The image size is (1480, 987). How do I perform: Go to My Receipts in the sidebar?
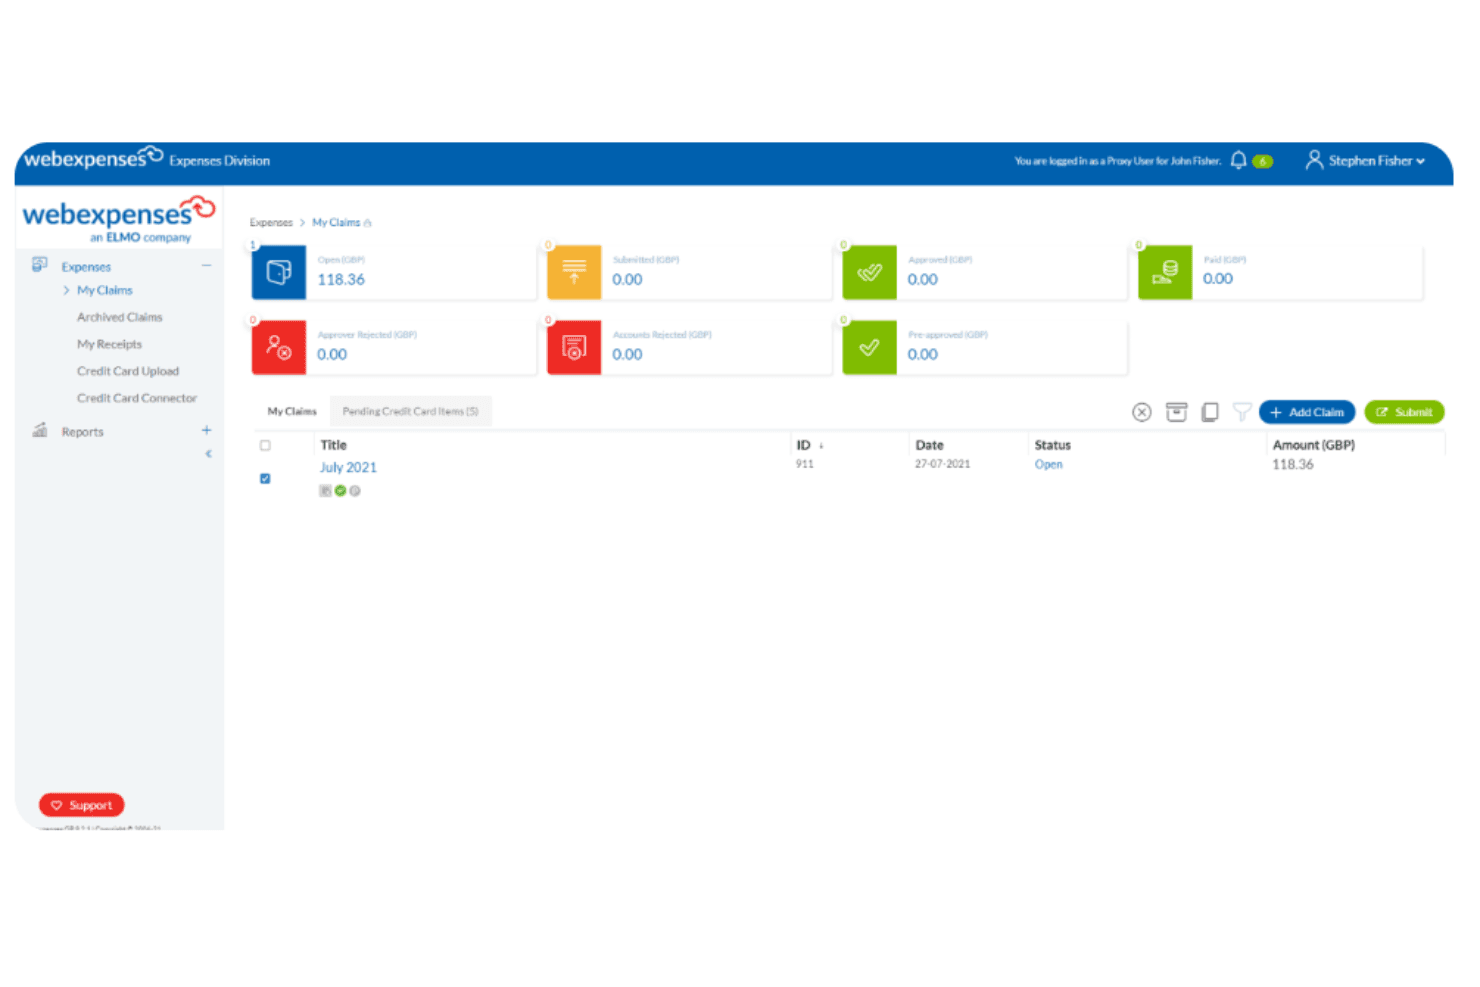coord(109,344)
